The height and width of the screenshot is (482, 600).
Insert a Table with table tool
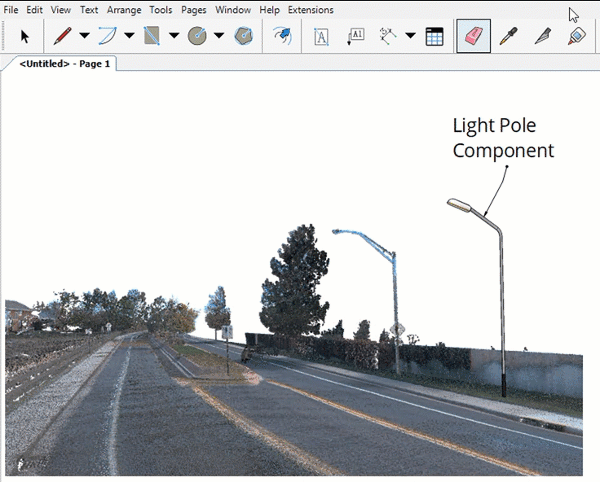[x=434, y=36]
